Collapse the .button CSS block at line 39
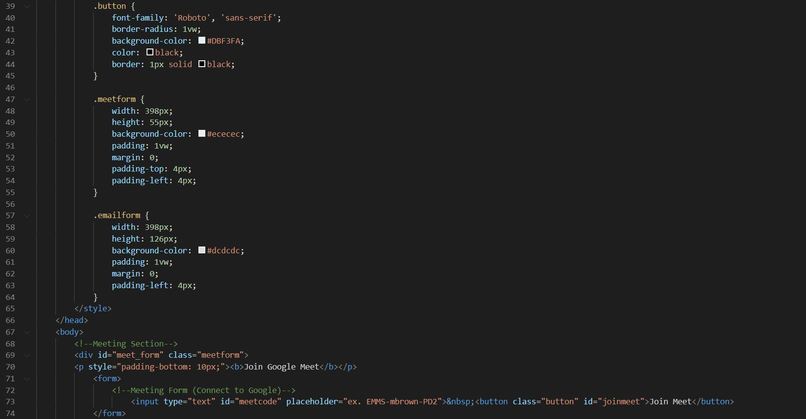This screenshot has height=419, width=806. (x=27, y=6)
